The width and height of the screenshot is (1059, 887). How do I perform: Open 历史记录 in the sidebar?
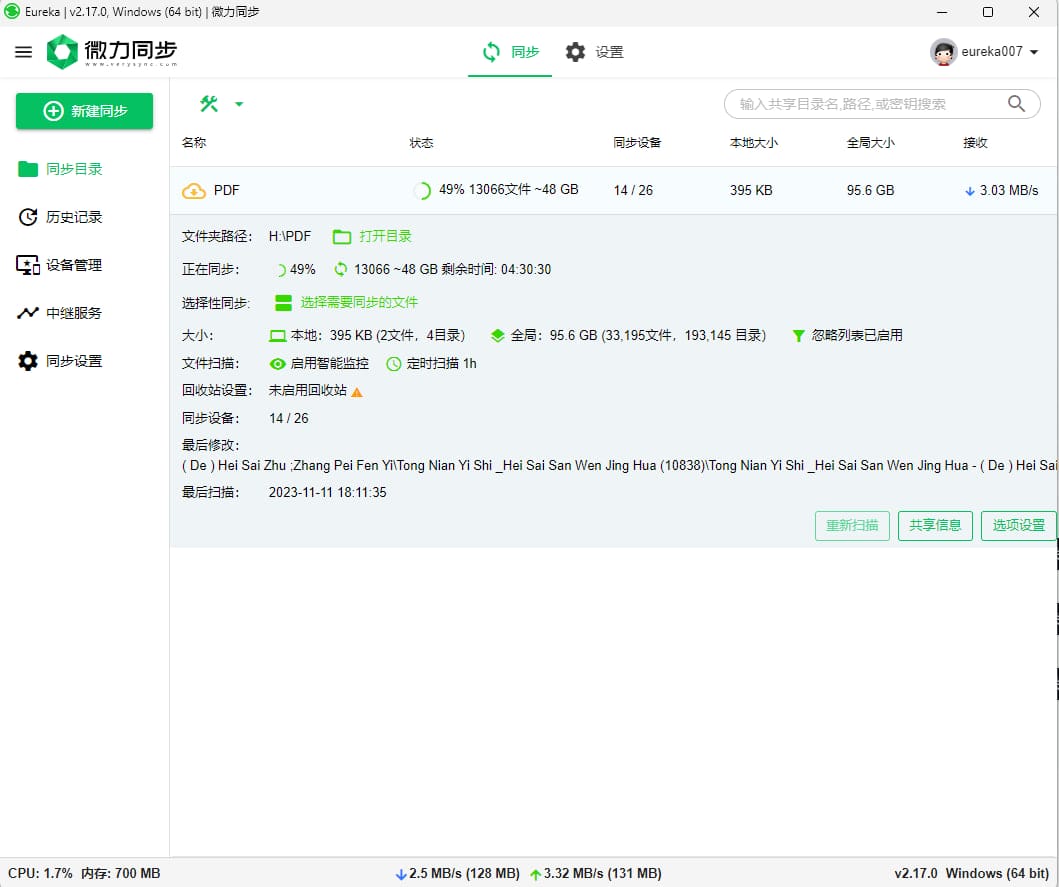61,217
